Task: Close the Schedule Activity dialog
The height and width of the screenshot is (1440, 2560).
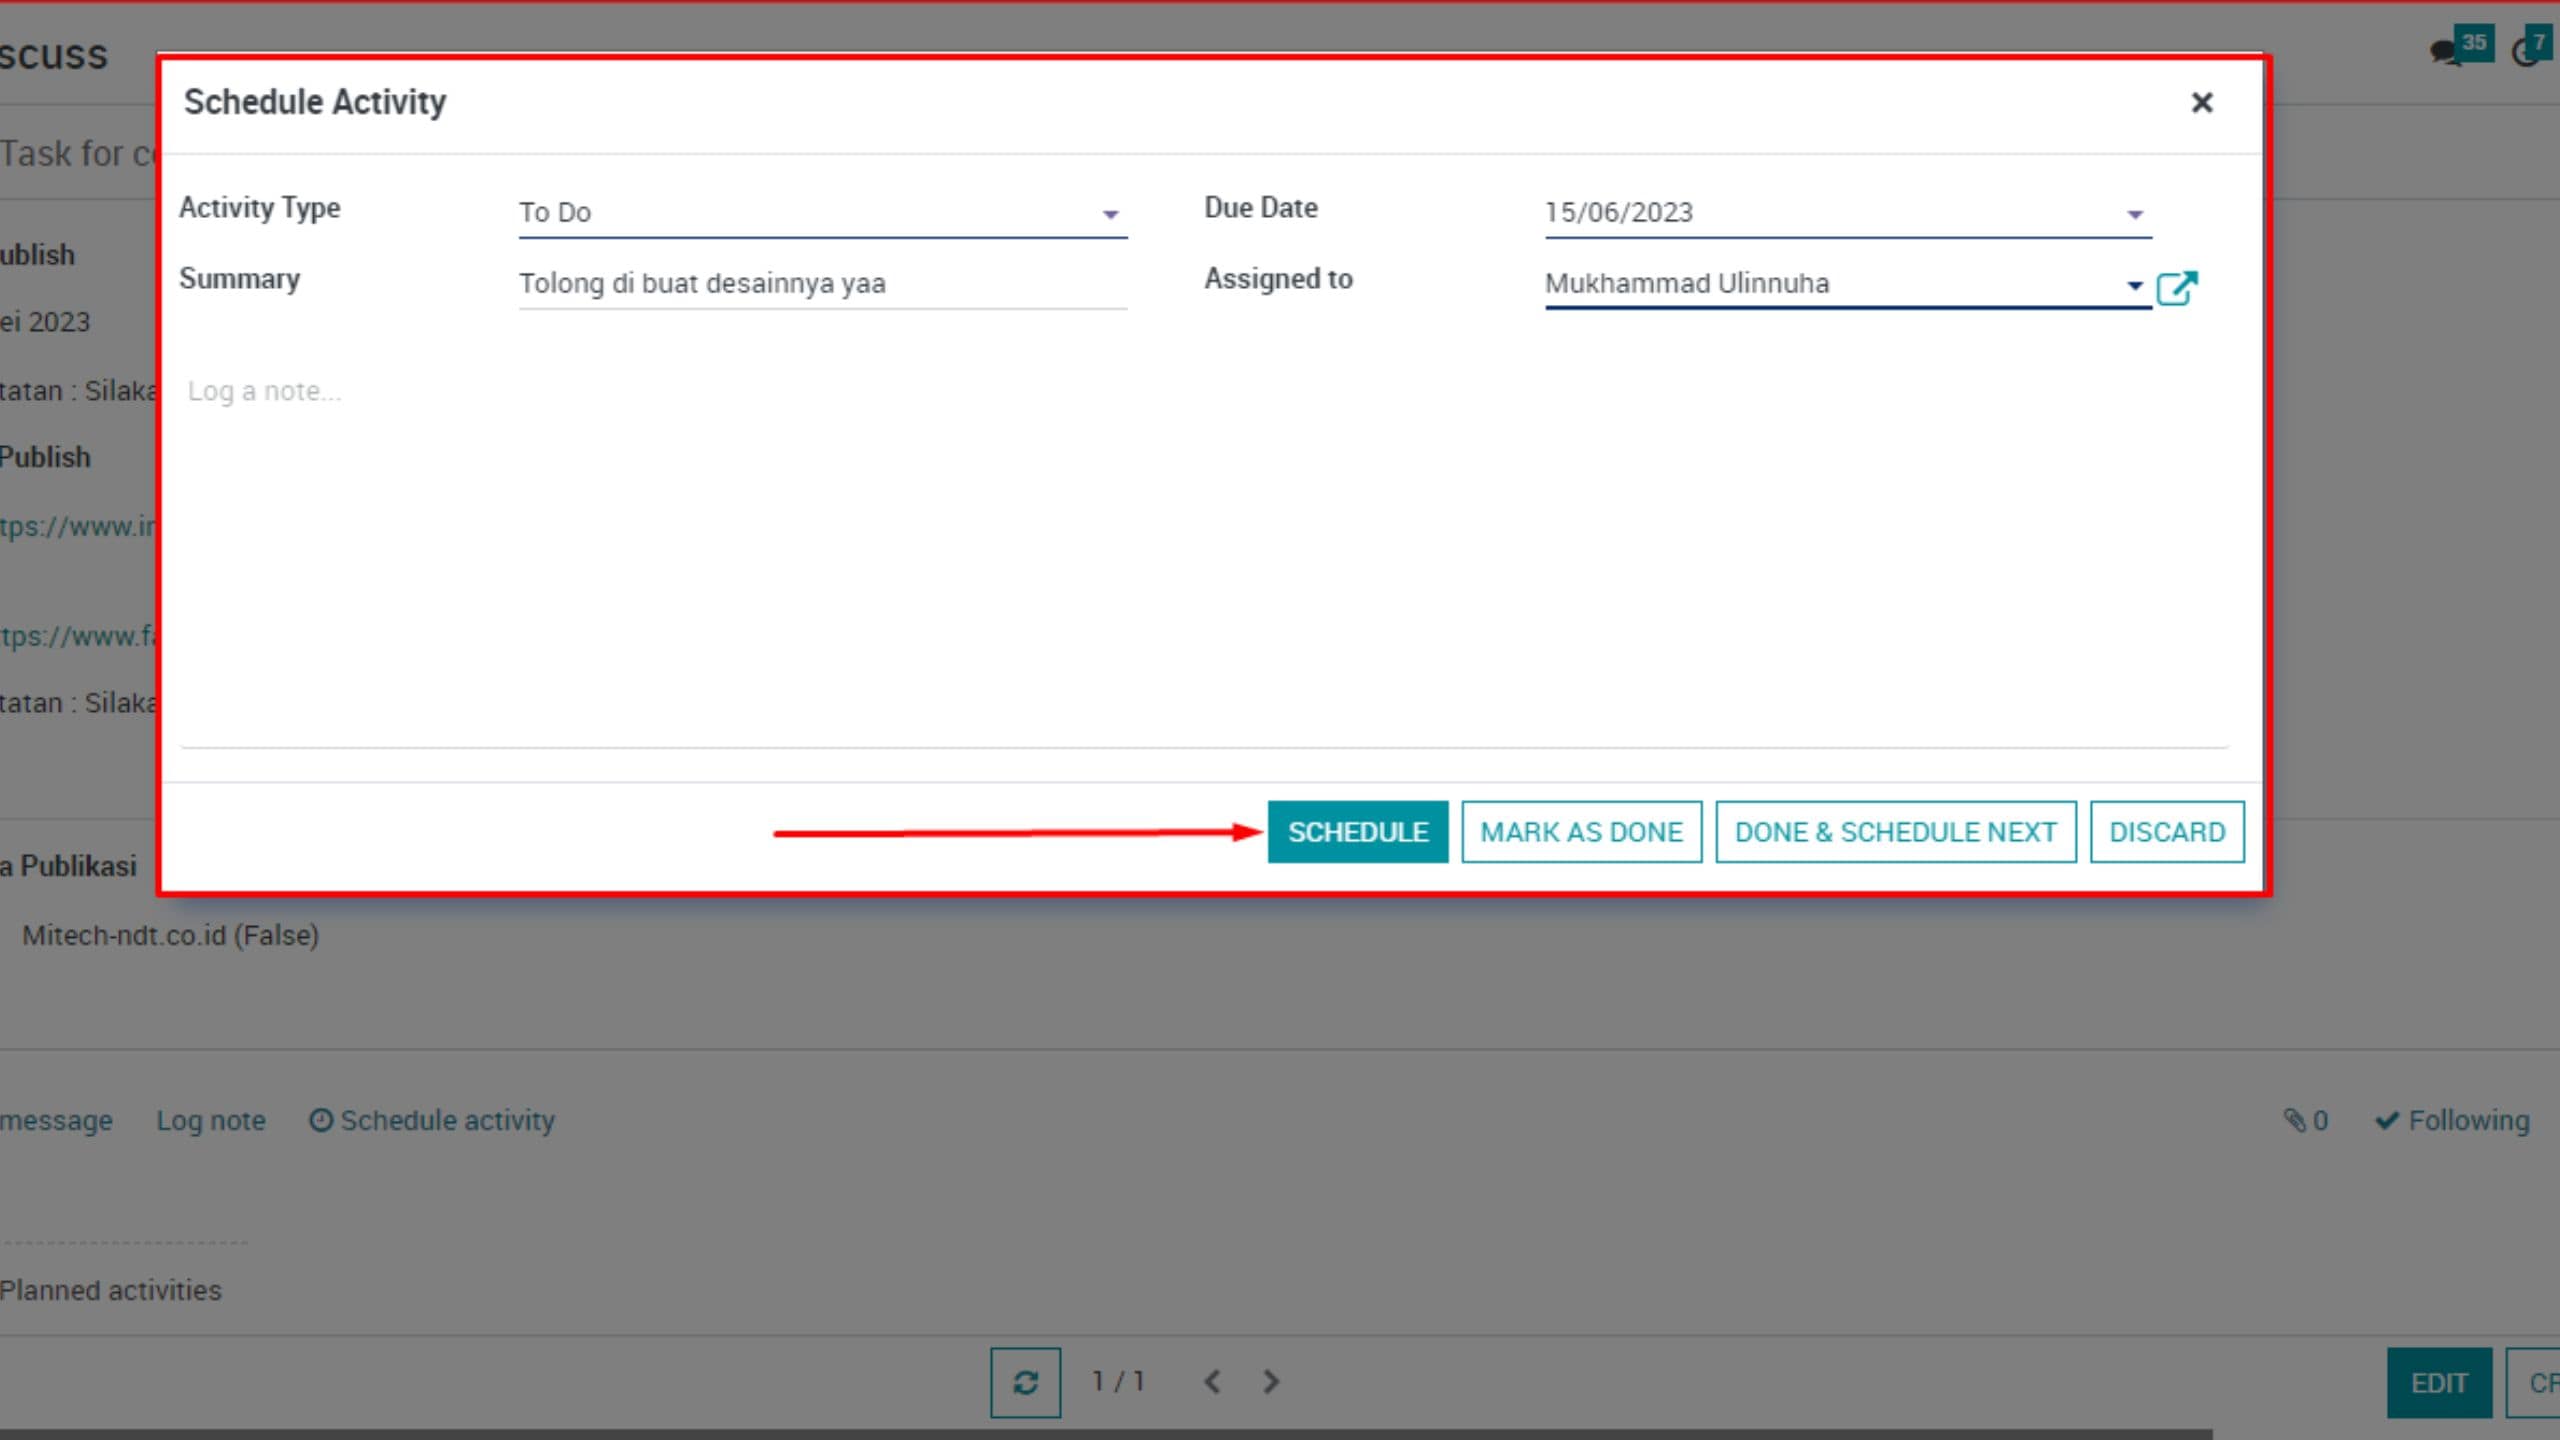Action: click(x=2201, y=102)
